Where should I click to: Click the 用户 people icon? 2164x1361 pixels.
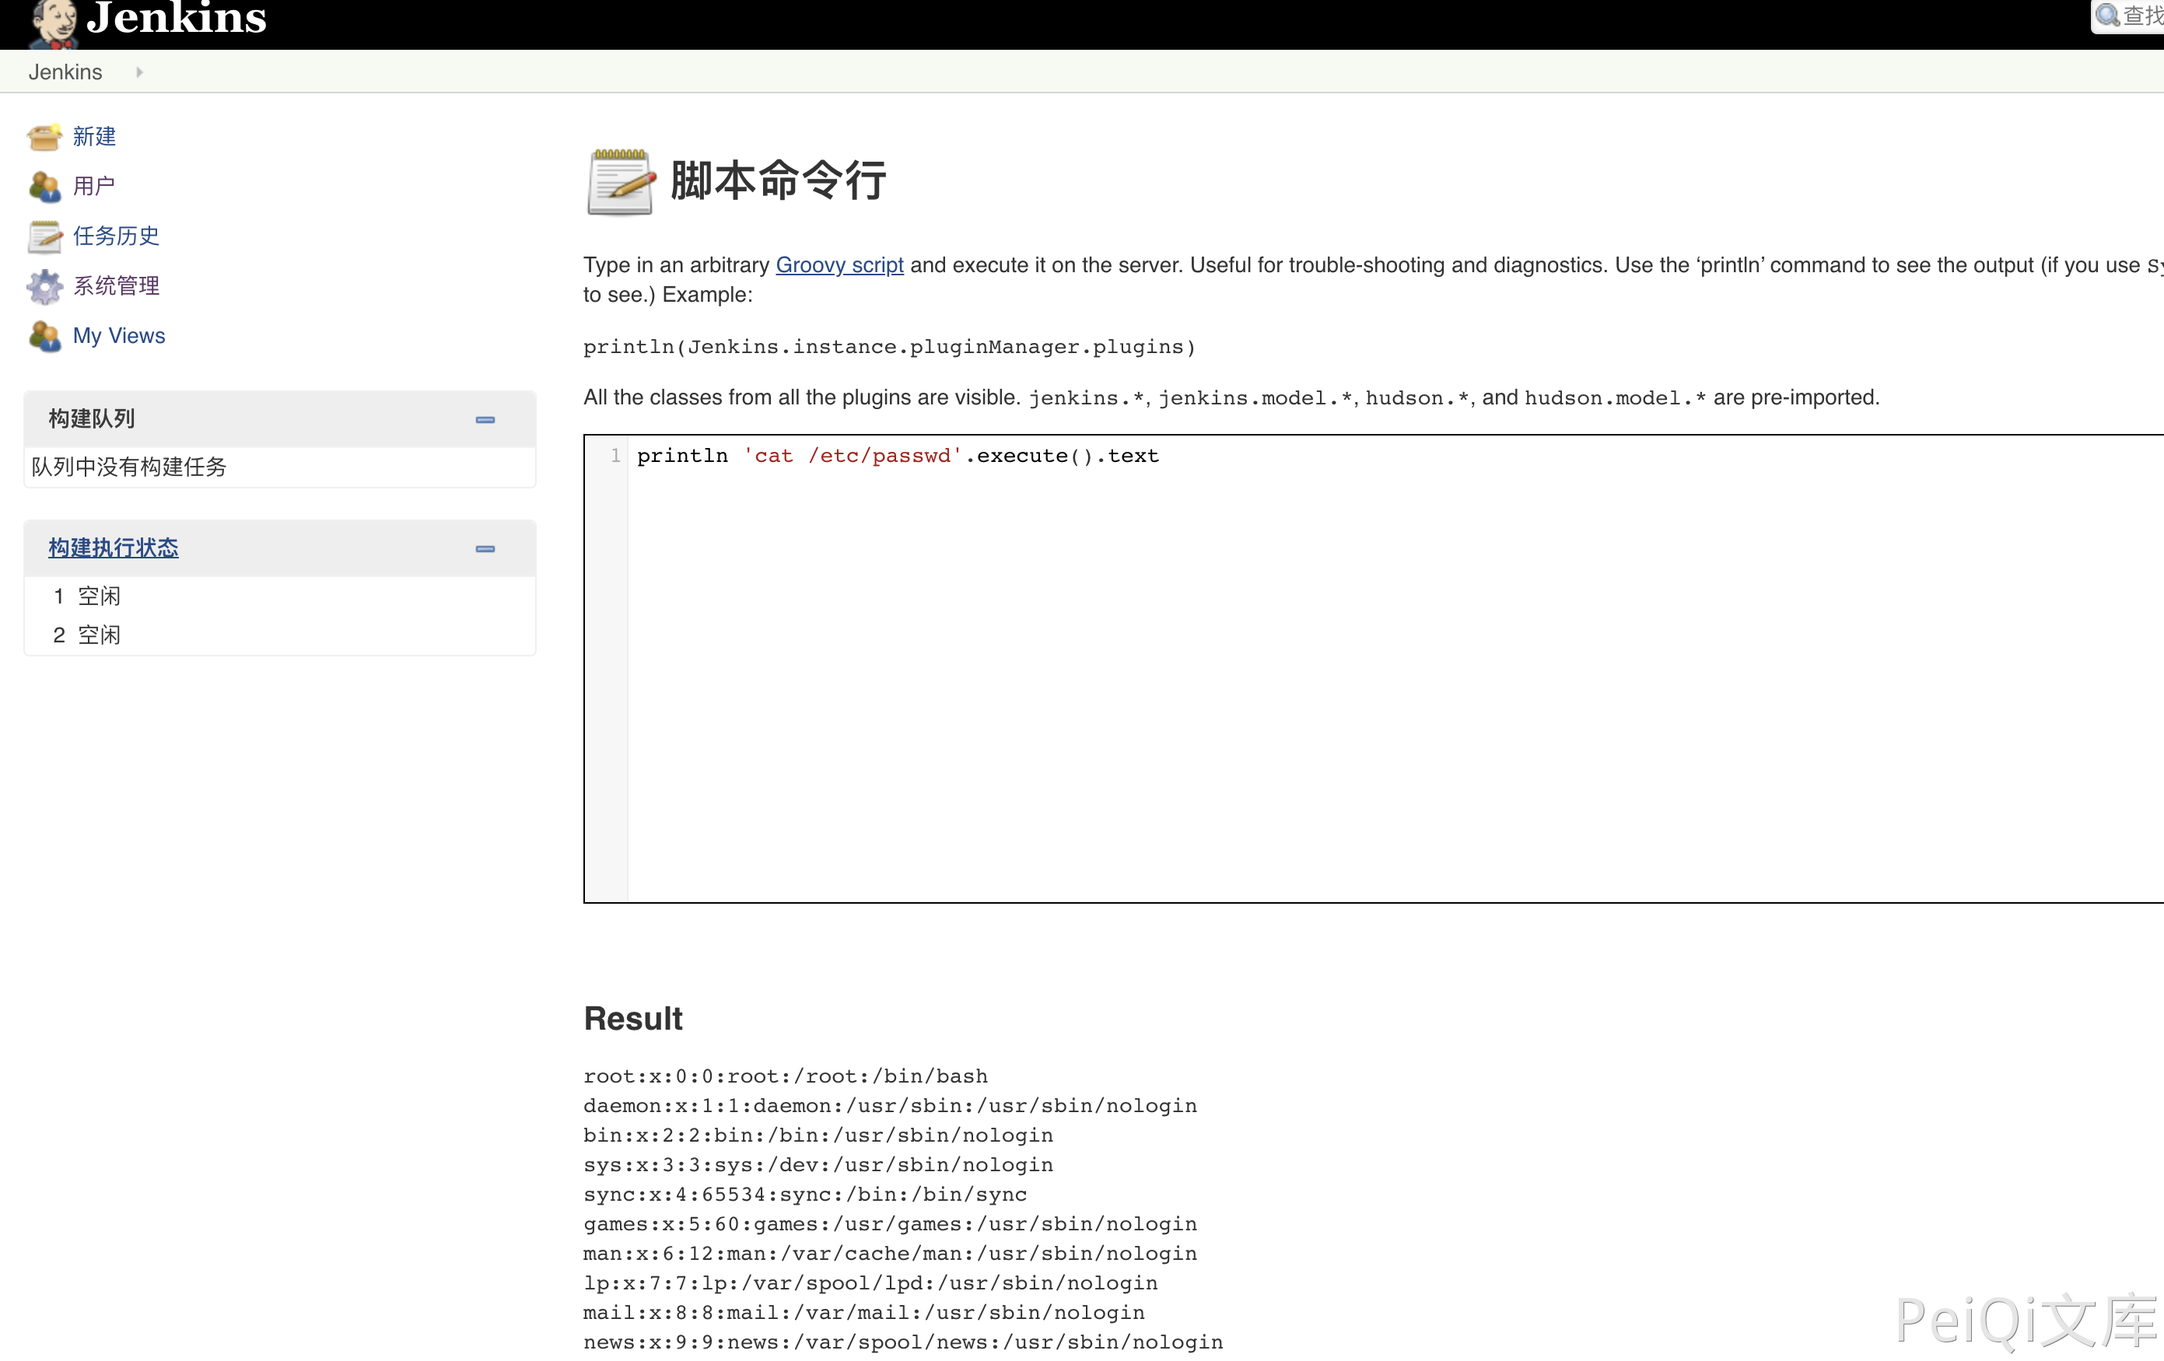(44, 187)
